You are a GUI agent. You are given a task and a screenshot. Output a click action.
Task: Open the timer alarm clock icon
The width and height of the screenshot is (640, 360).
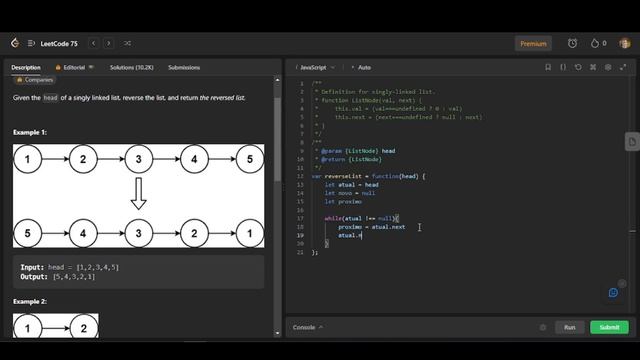[572, 43]
